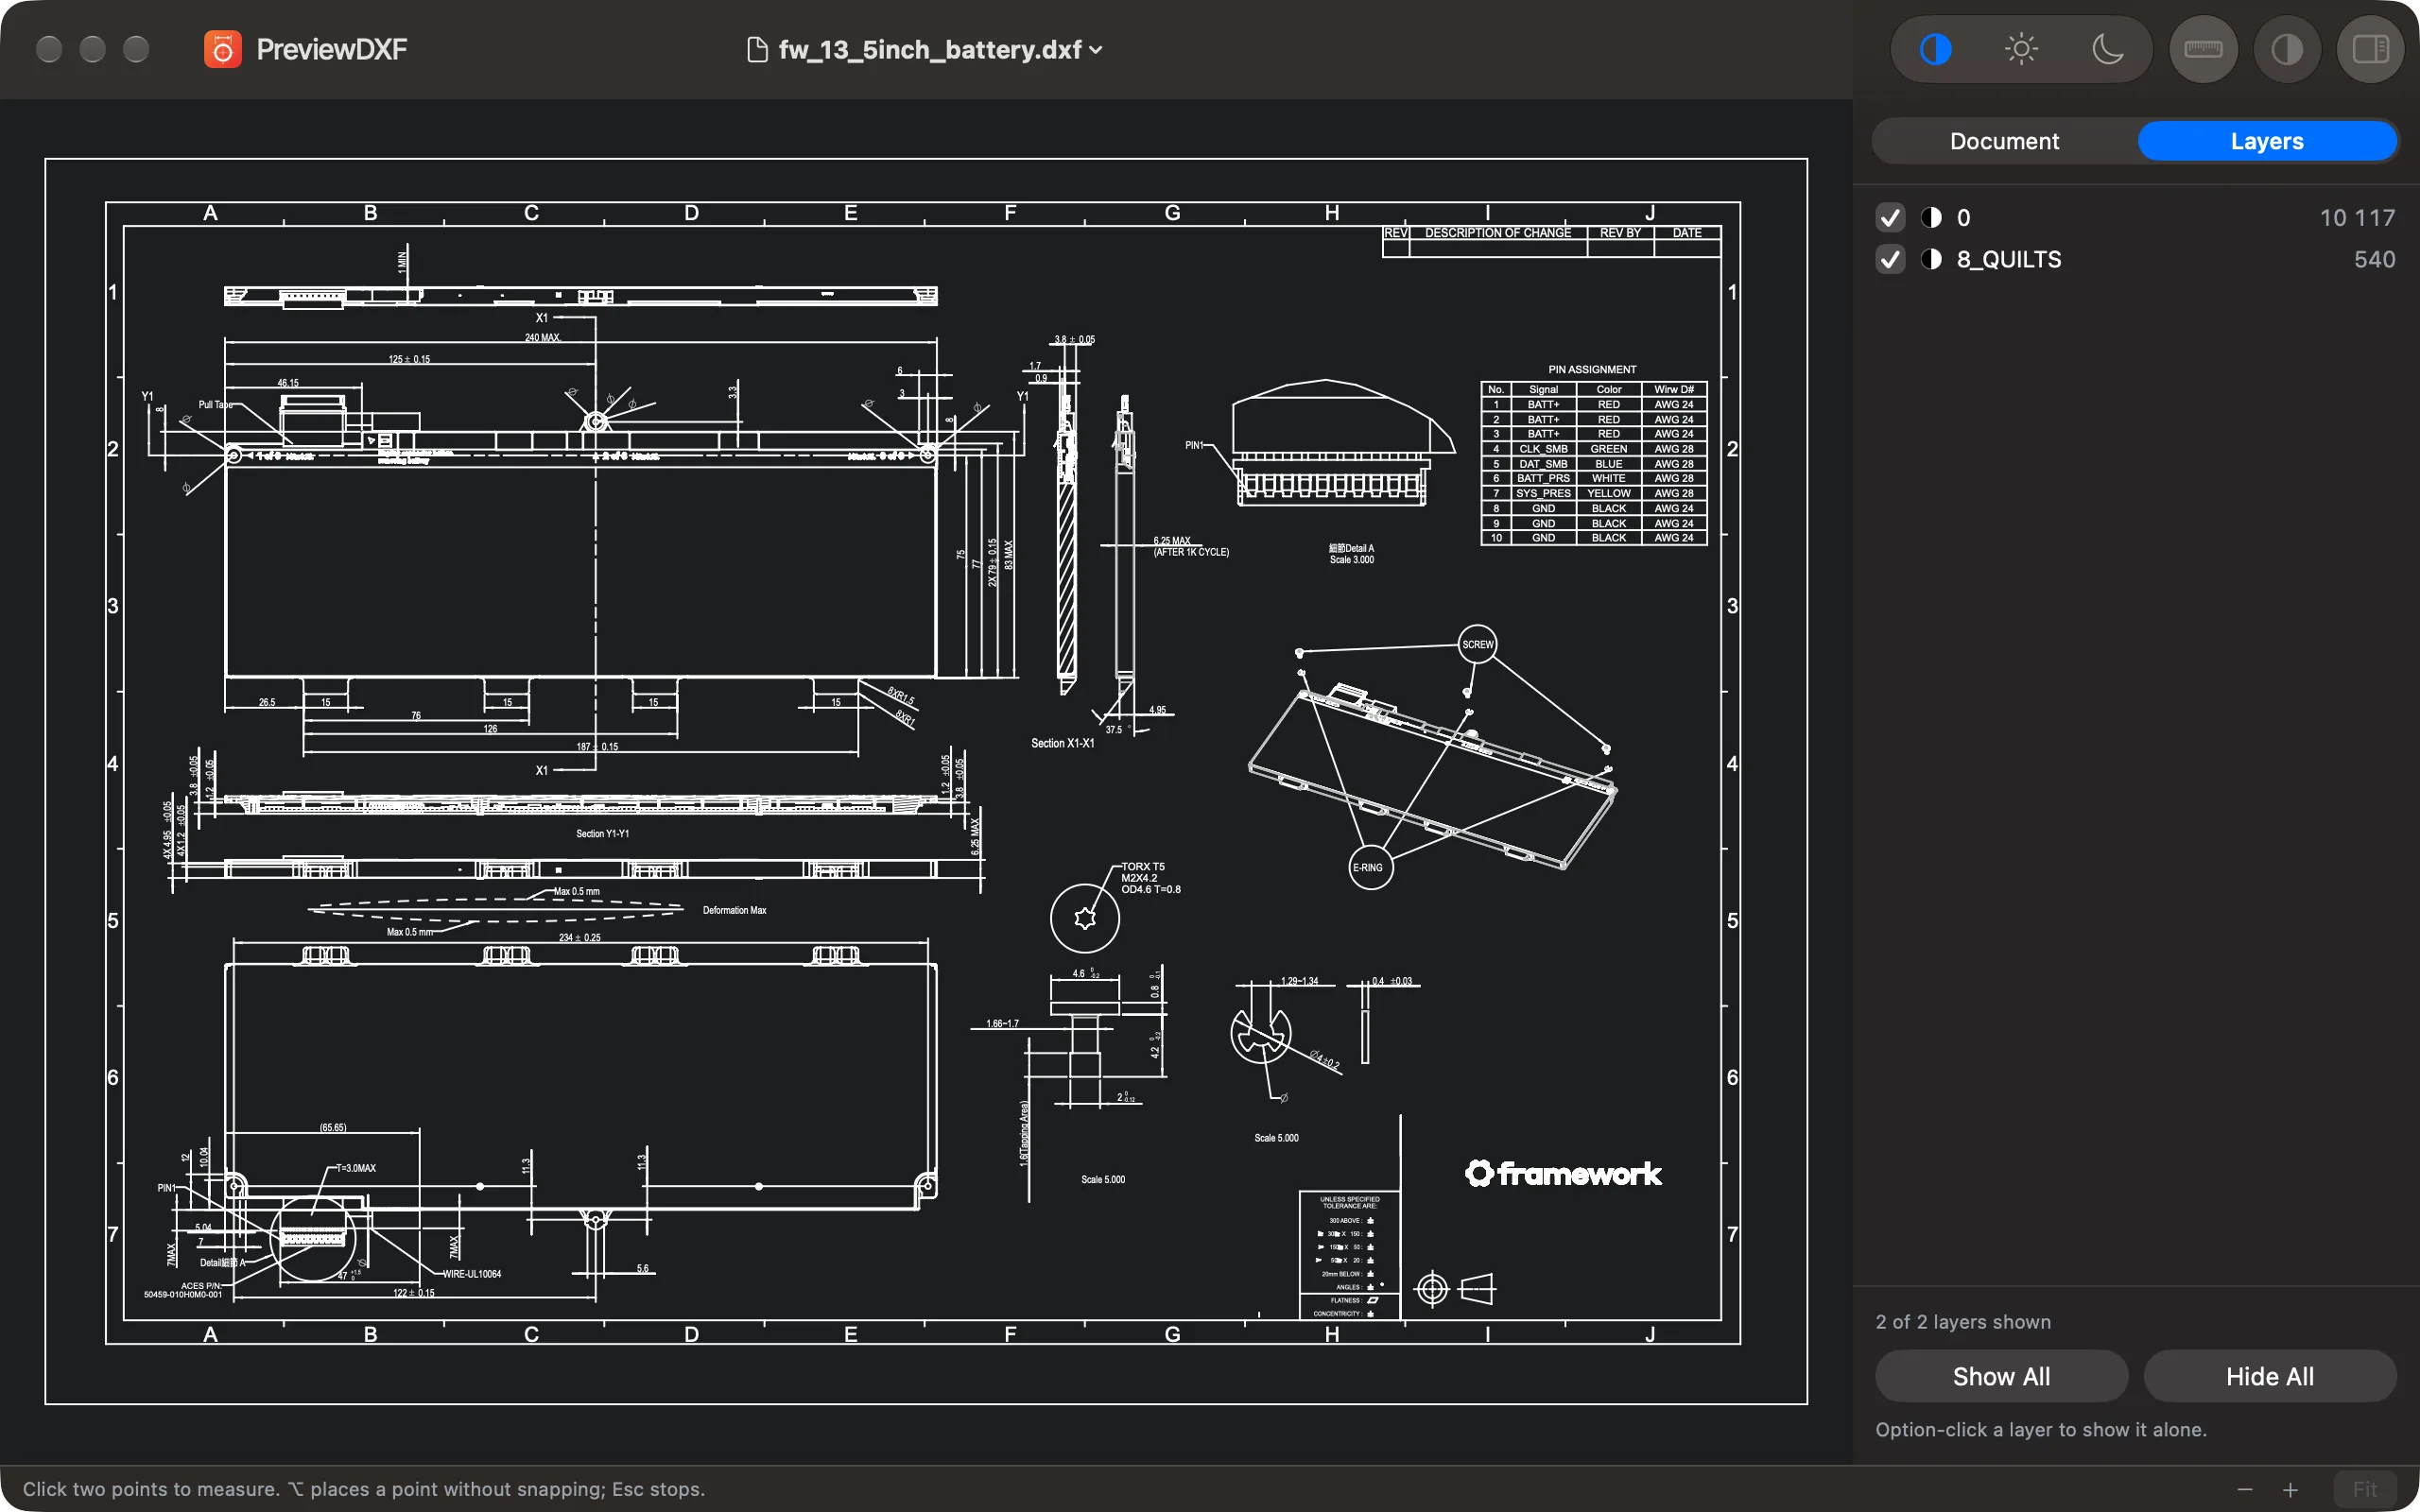The height and width of the screenshot is (1512, 2420).
Task: Click the Hide All button
Action: click(x=2269, y=1376)
